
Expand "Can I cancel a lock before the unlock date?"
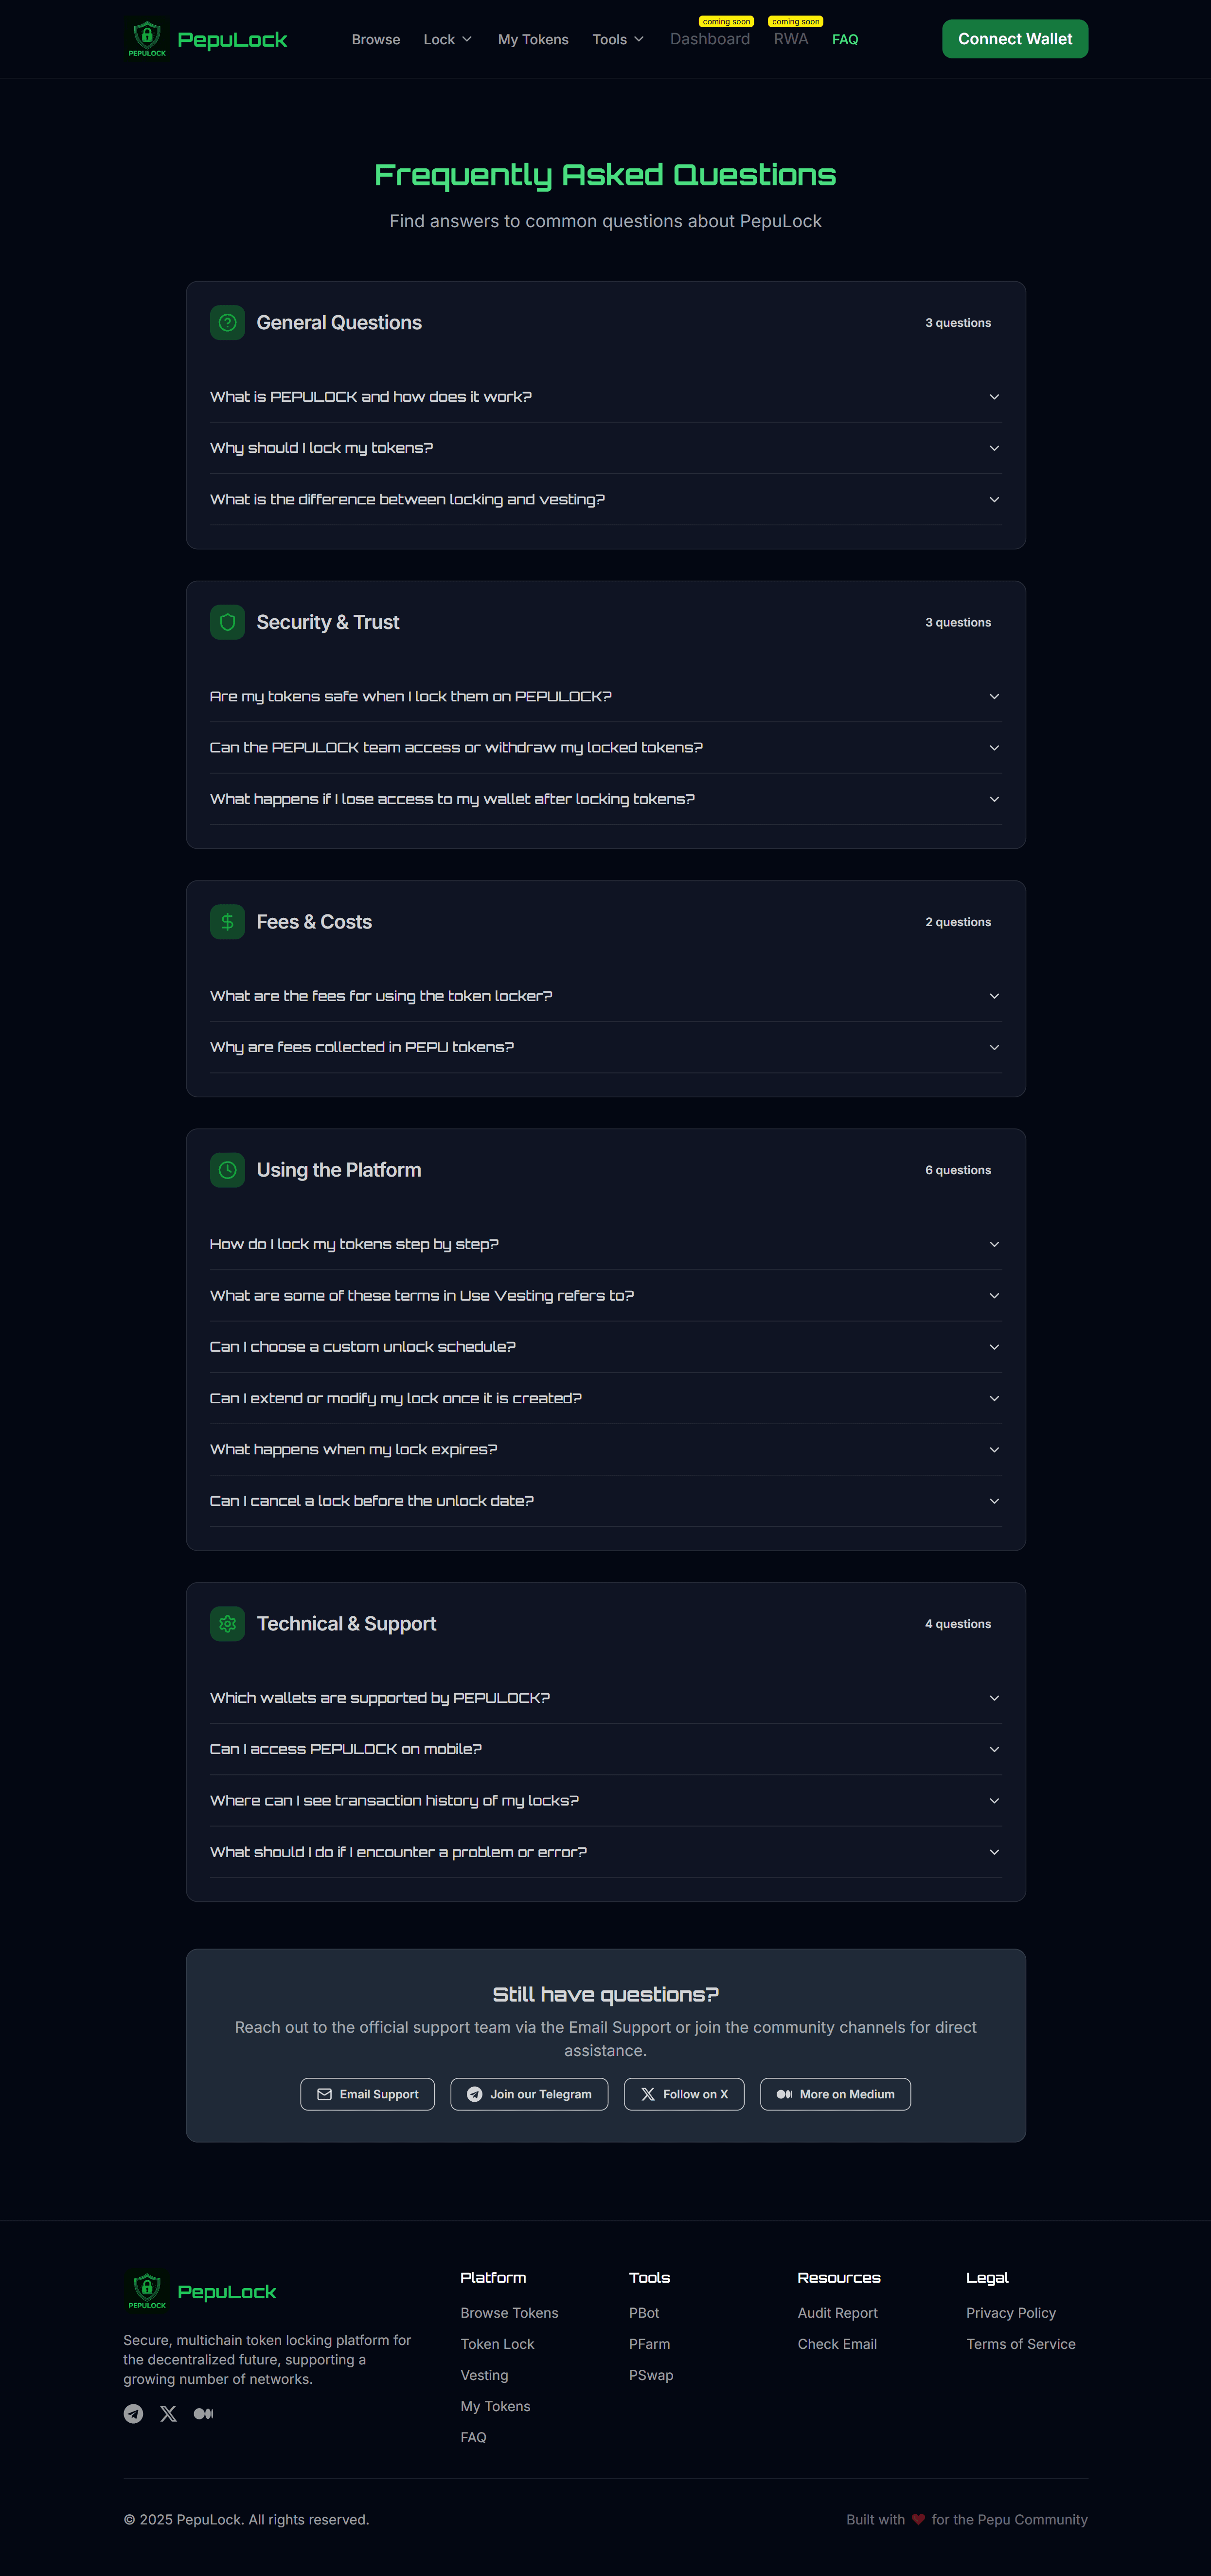[x=604, y=1500]
